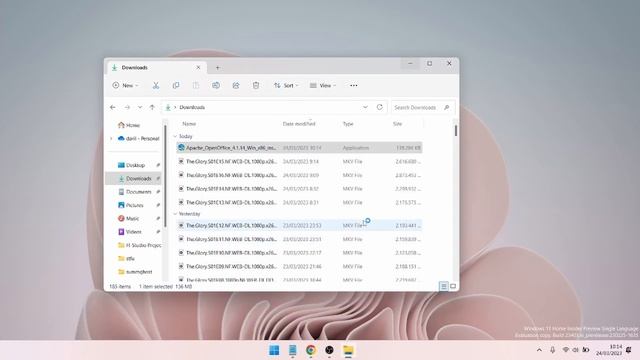Open the Windows Start menu
This screenshot has height=360, width=640.
[274, 350]
